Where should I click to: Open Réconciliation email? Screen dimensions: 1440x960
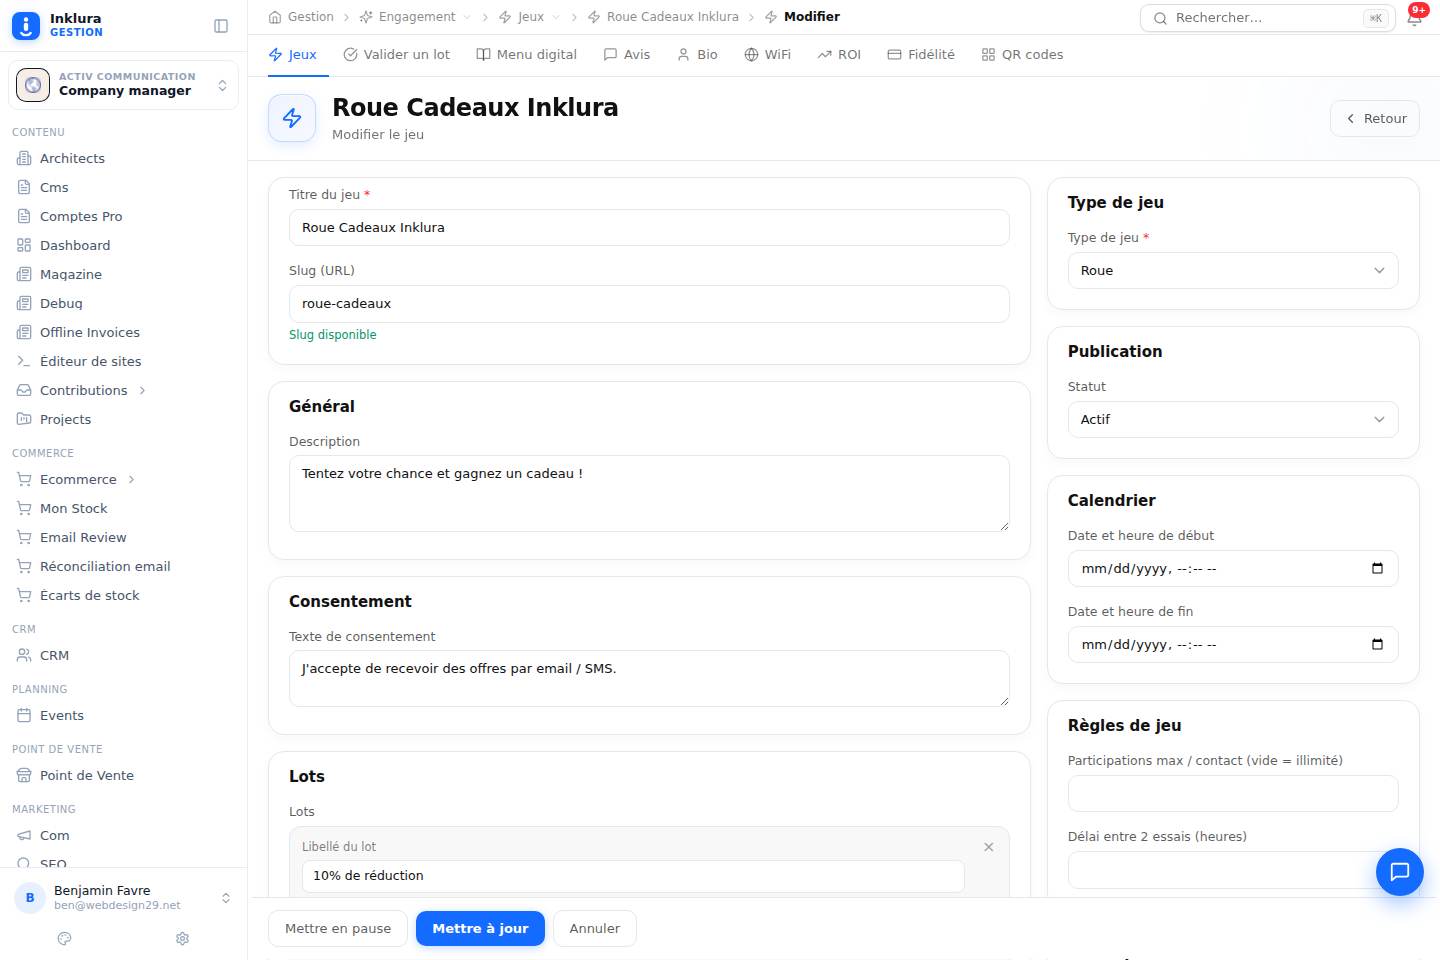(x=105, y=566)
